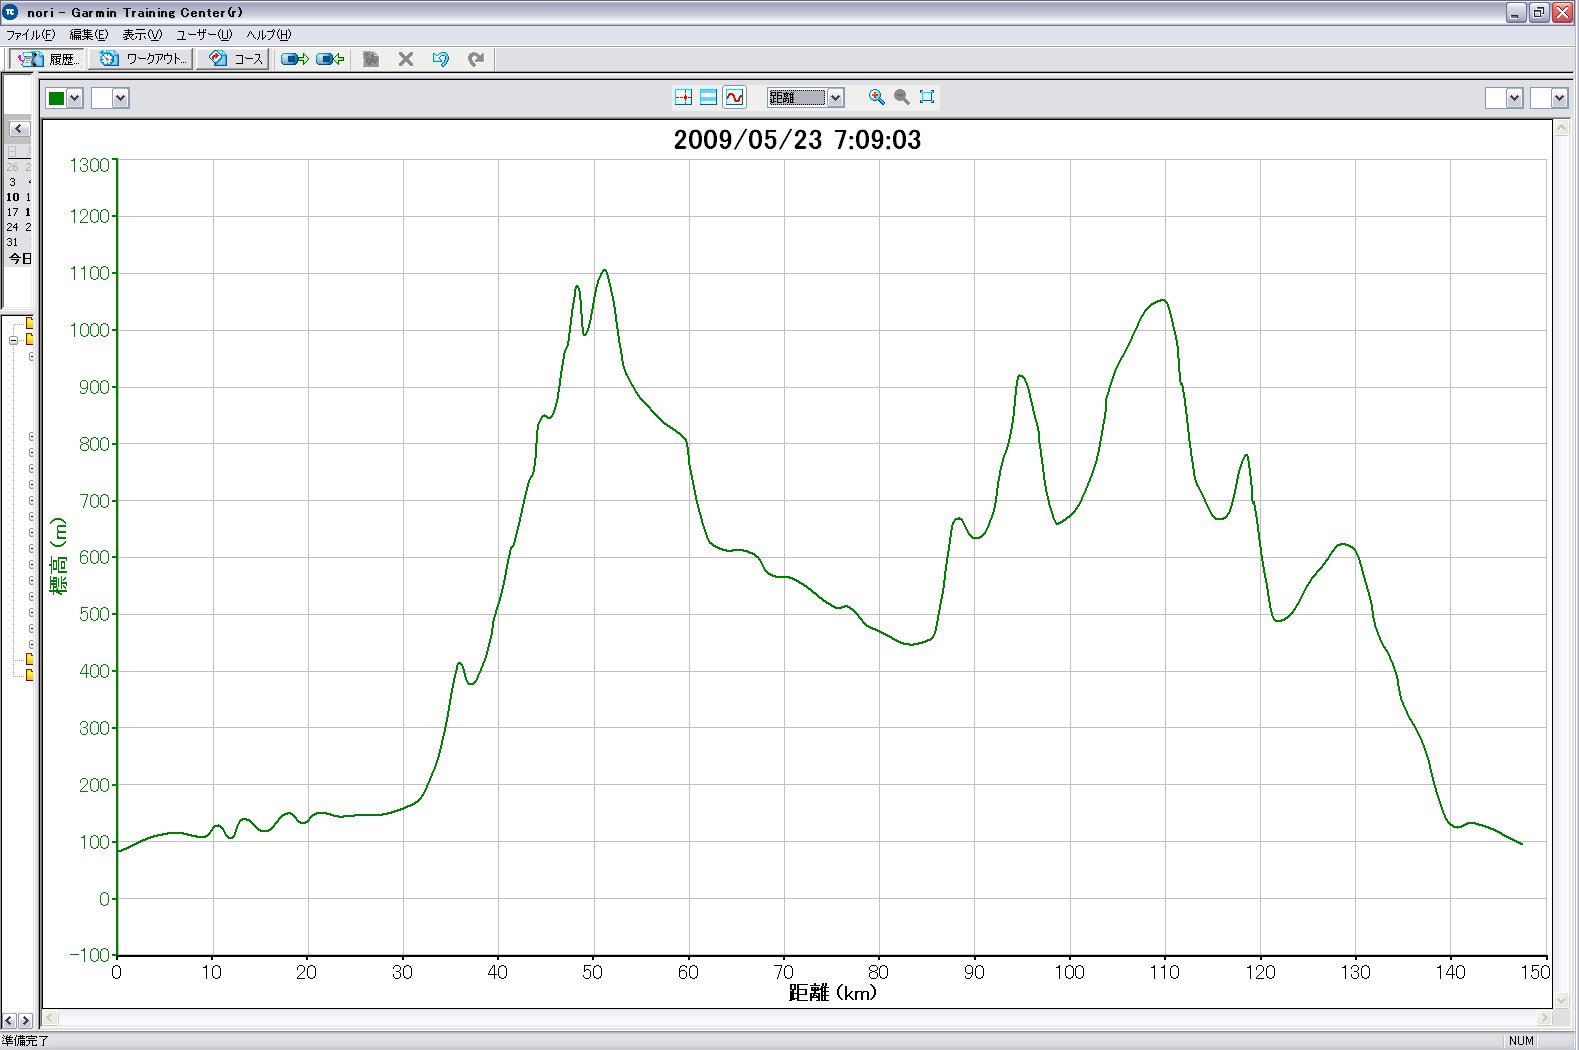Click the green color swatch
Viewport: 1579px width, 1050px height.
click(57, 98)
